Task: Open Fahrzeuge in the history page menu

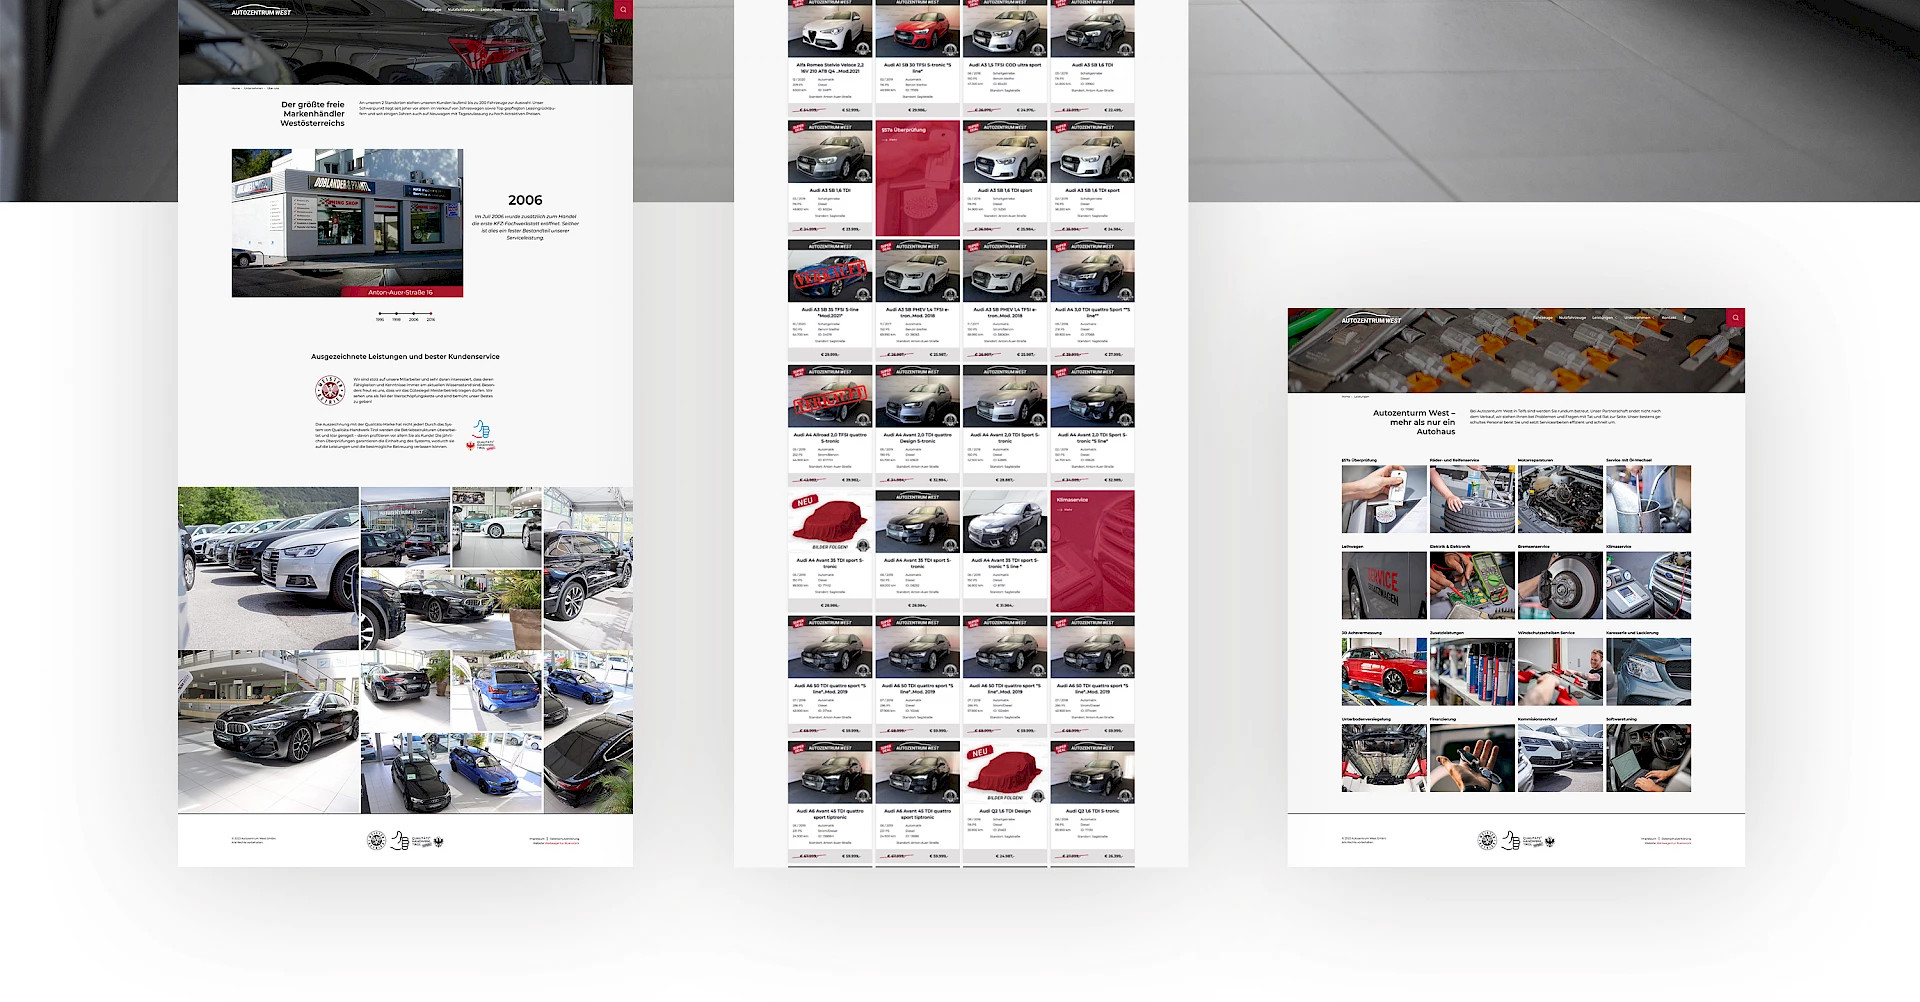Action: (x=431, y=10)
